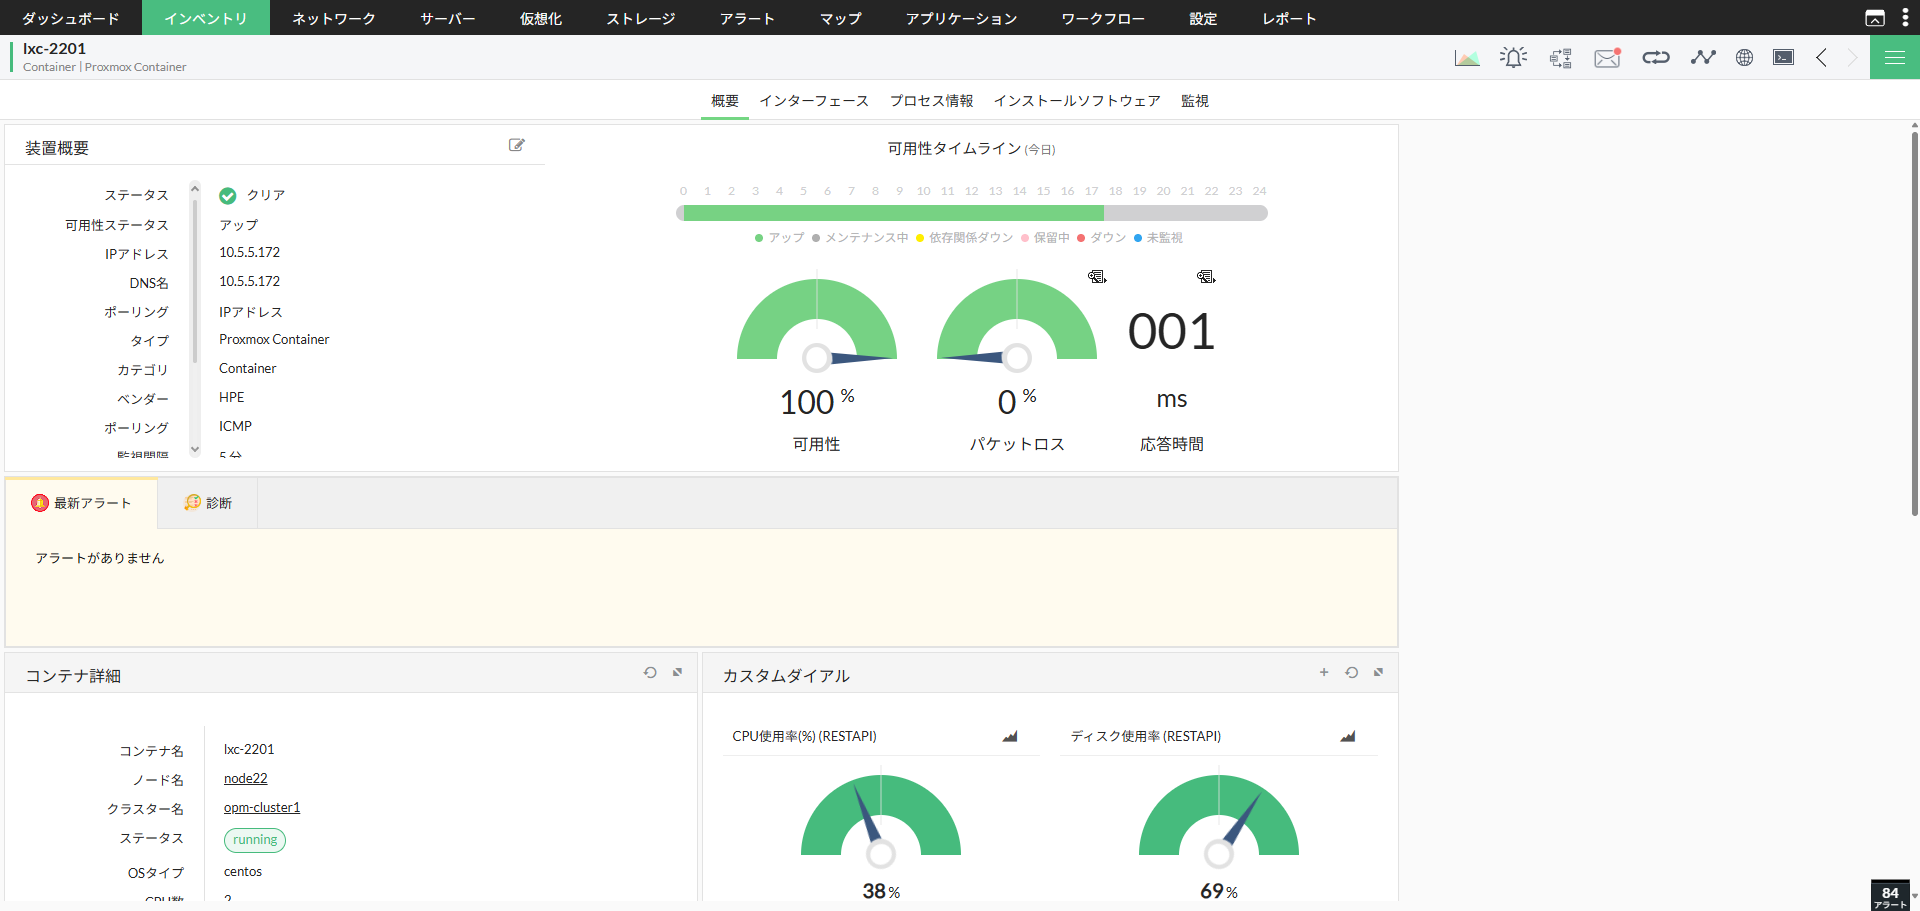Switch to the プロセス情報 tab
1920x911 pixels.
coord(932,101)
